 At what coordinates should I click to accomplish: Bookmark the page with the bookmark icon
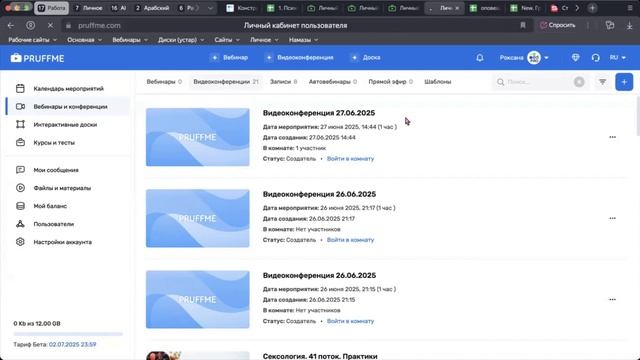[x=522, y=25]
